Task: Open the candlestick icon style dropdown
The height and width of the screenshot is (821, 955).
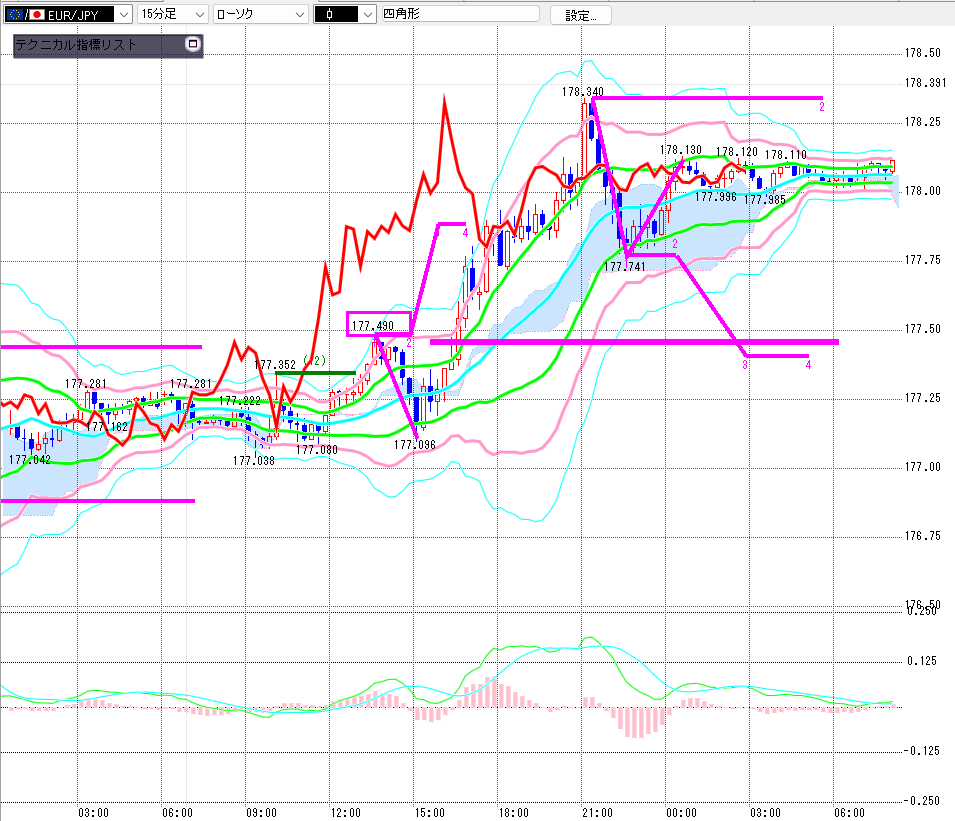Action: pos(345,14)
